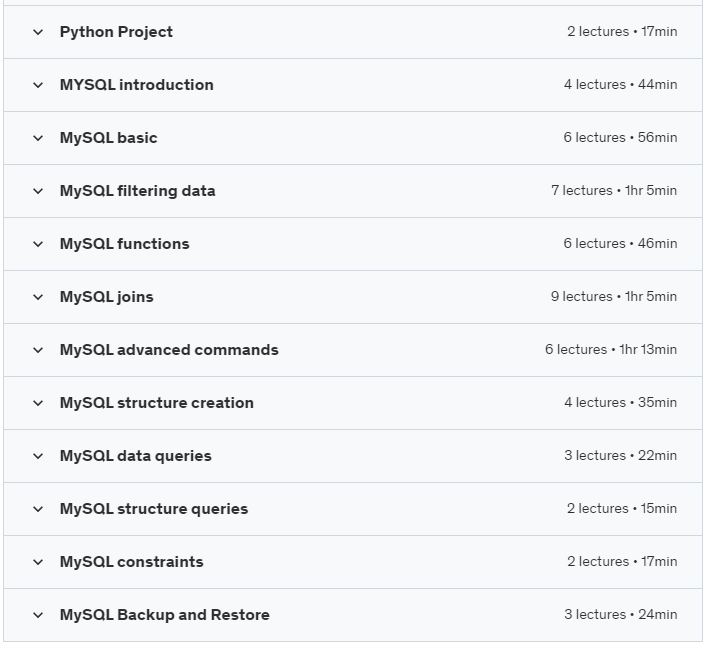Open the MySQL Backup and Restore title
This screenshot has width=706, height=645.
click(165, 615)
